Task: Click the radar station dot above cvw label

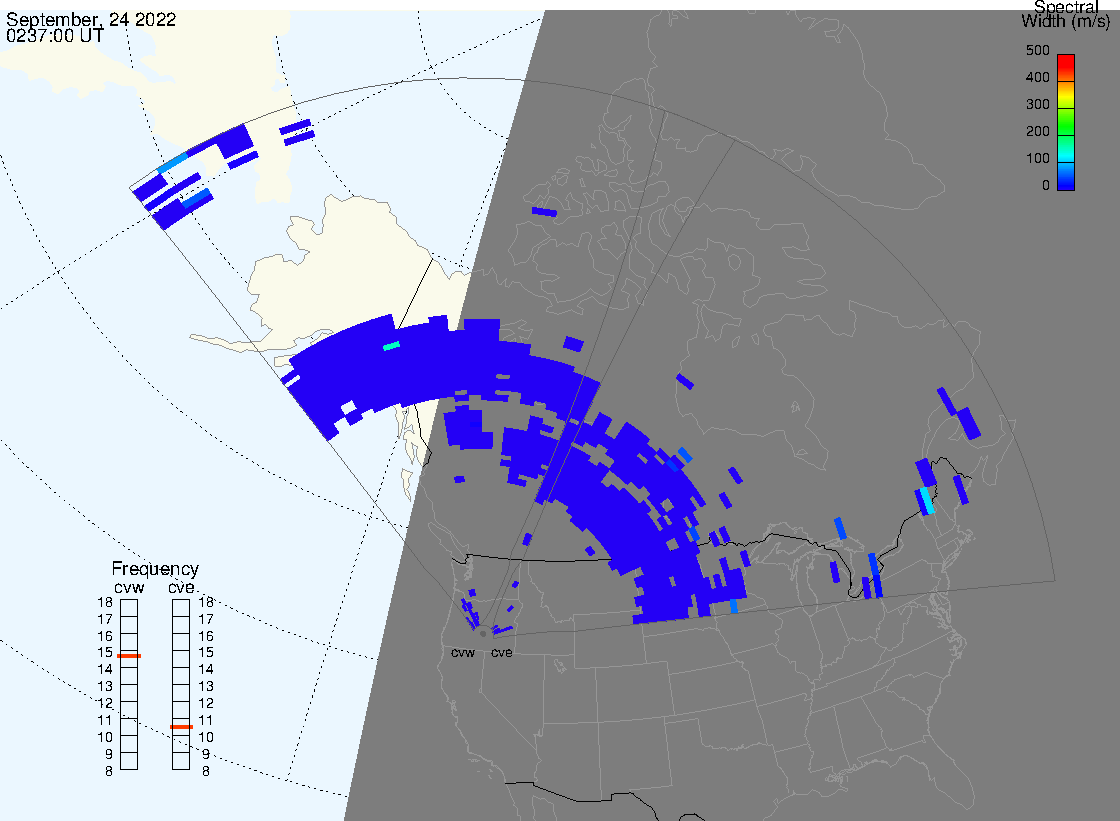Action: pyautogui.click(x=483, y=634)
